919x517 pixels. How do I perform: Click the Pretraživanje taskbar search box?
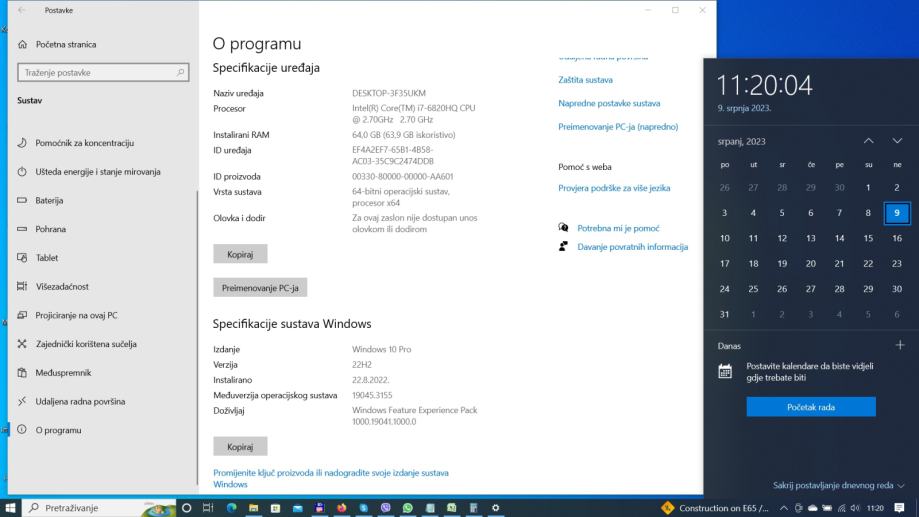98,508
